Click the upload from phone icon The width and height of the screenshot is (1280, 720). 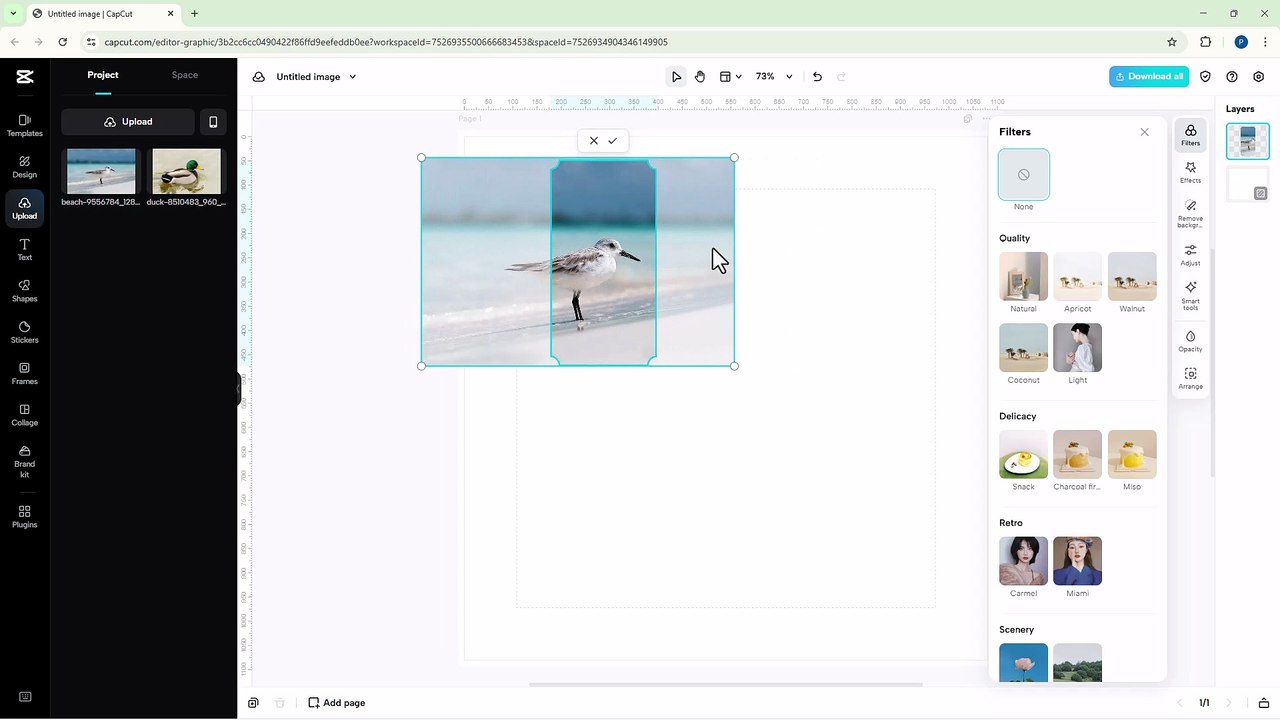213,122
